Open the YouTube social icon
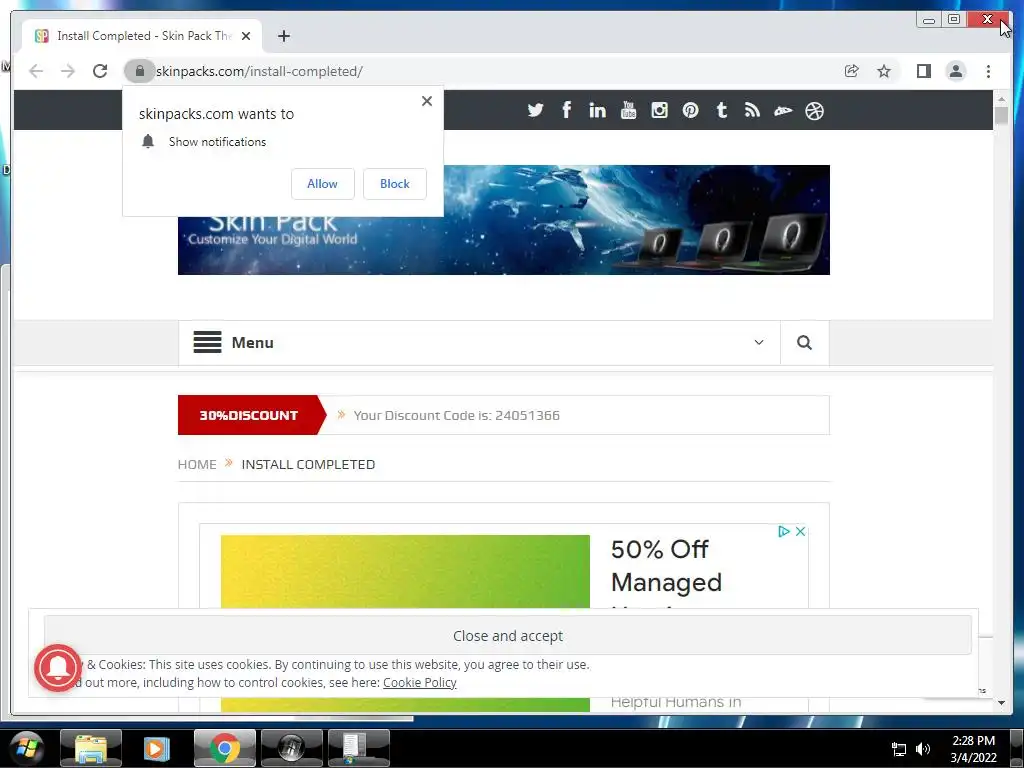 click(x=628, y=110)
